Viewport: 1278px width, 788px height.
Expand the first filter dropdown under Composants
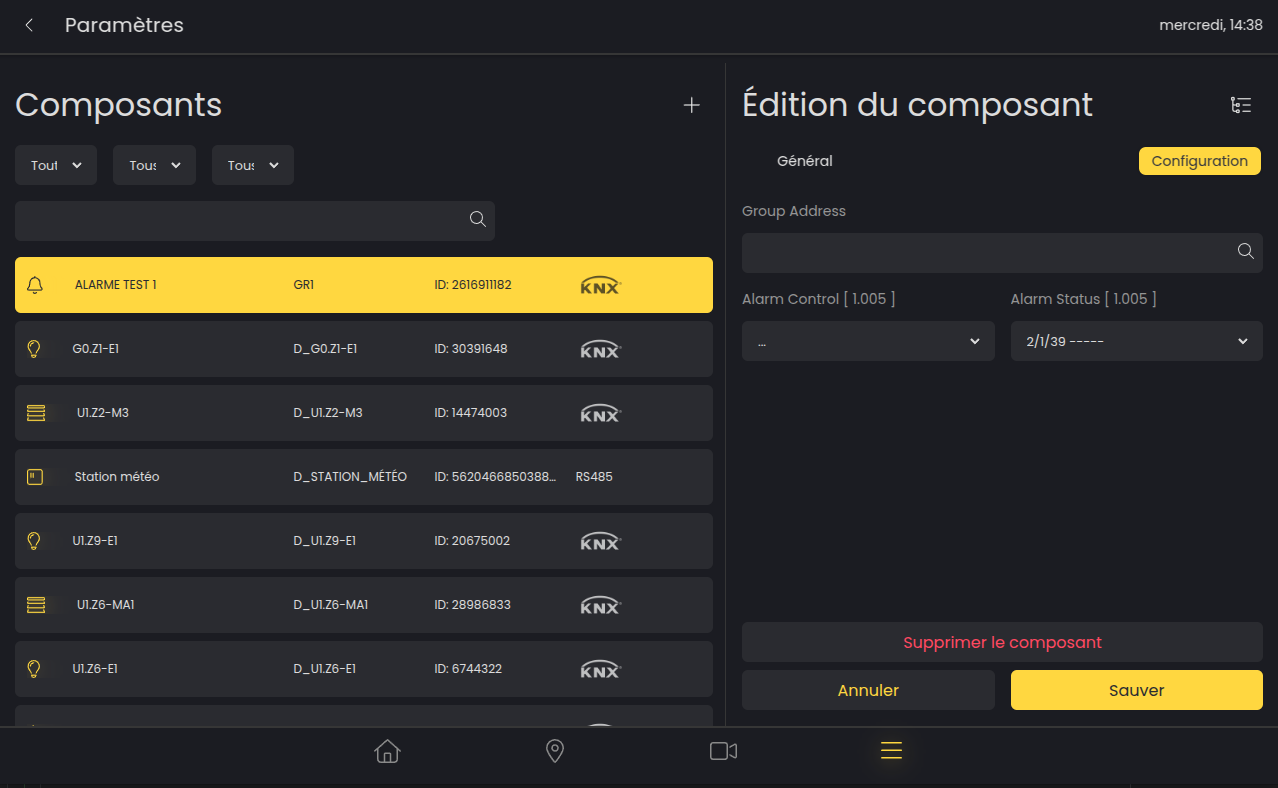click(56, 165)
